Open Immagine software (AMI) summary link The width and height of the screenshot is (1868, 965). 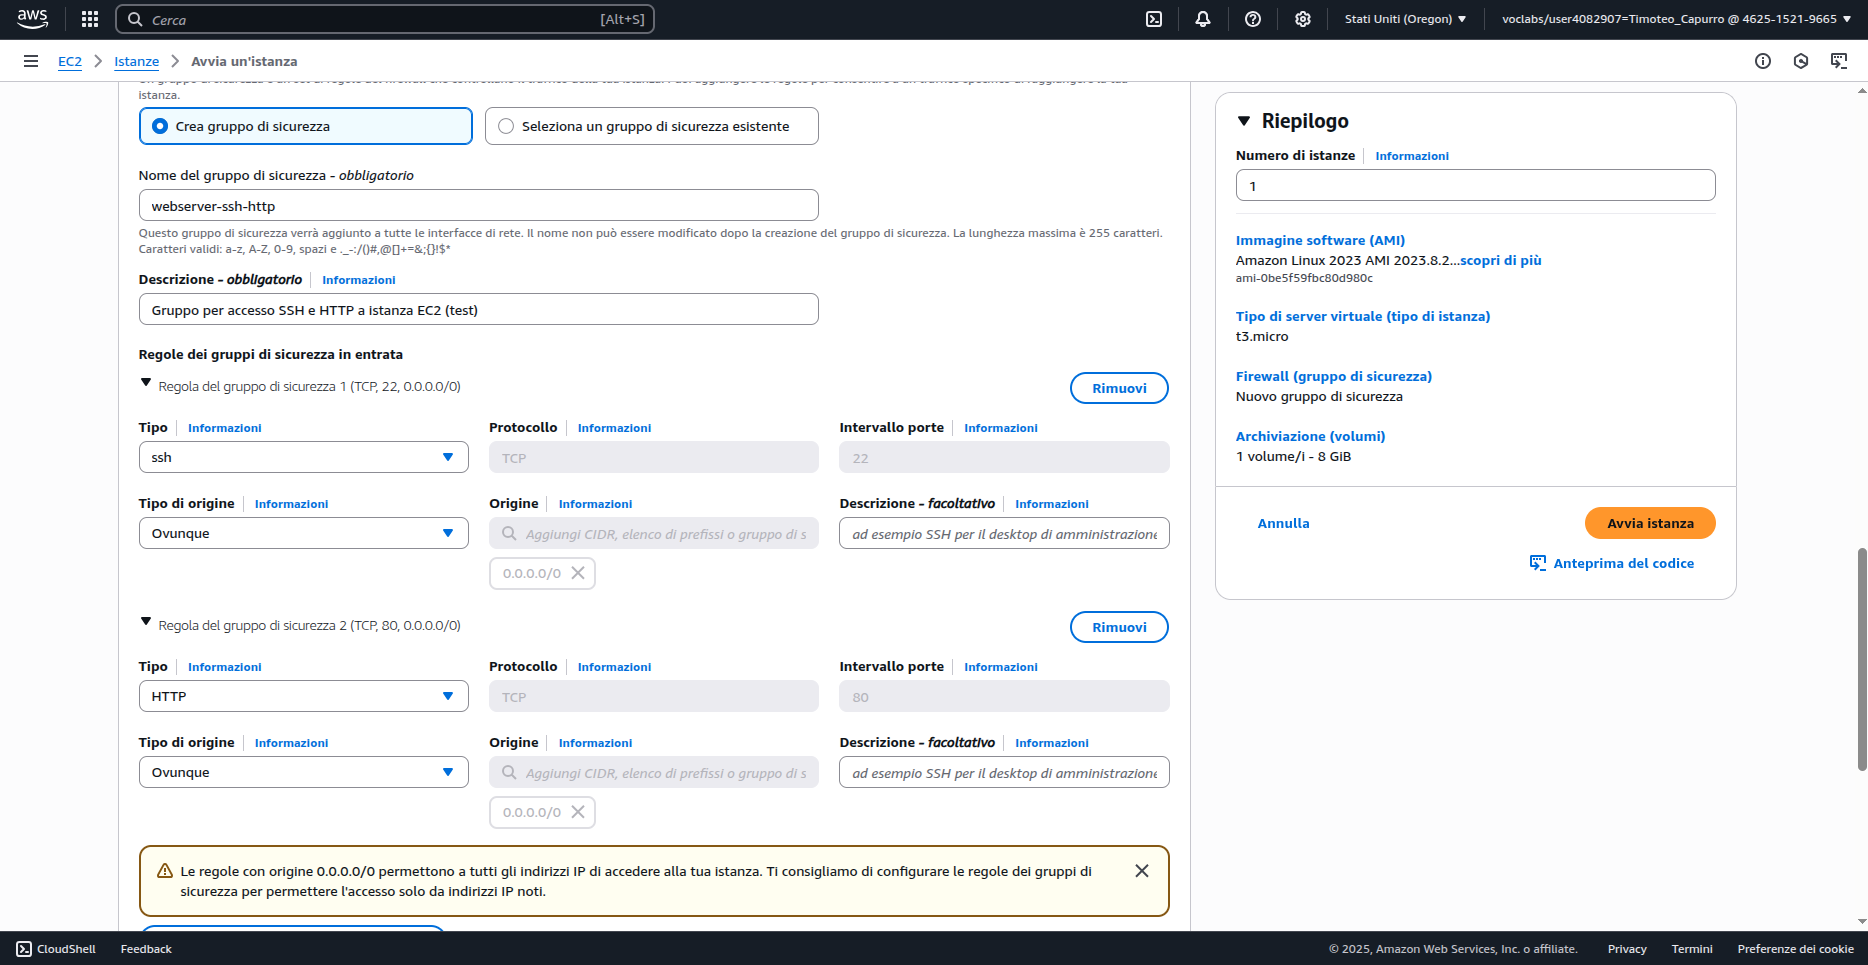pos(1320,240)
